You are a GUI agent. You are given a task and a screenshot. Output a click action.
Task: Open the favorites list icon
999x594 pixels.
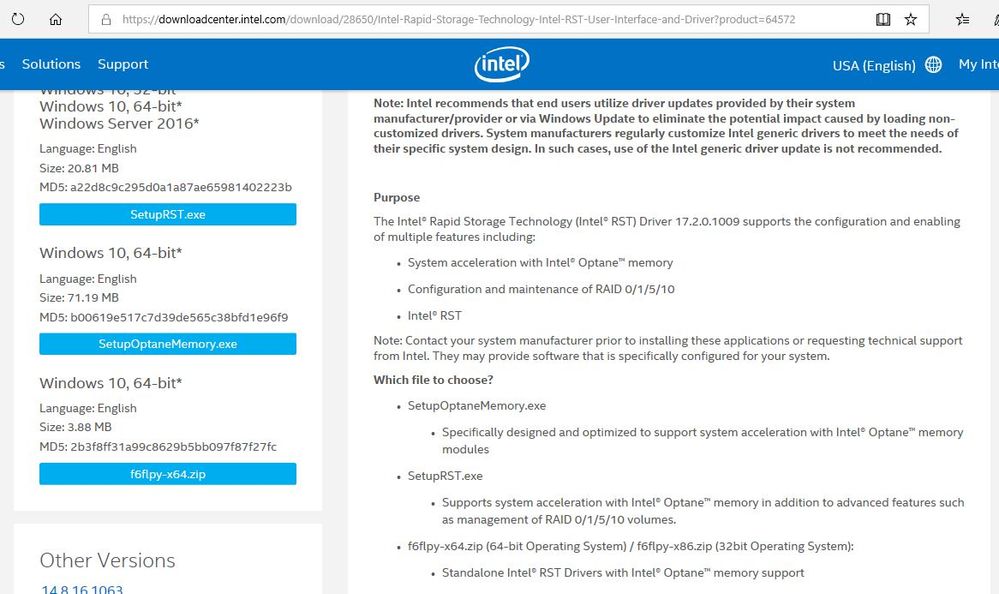click(962, 19)
